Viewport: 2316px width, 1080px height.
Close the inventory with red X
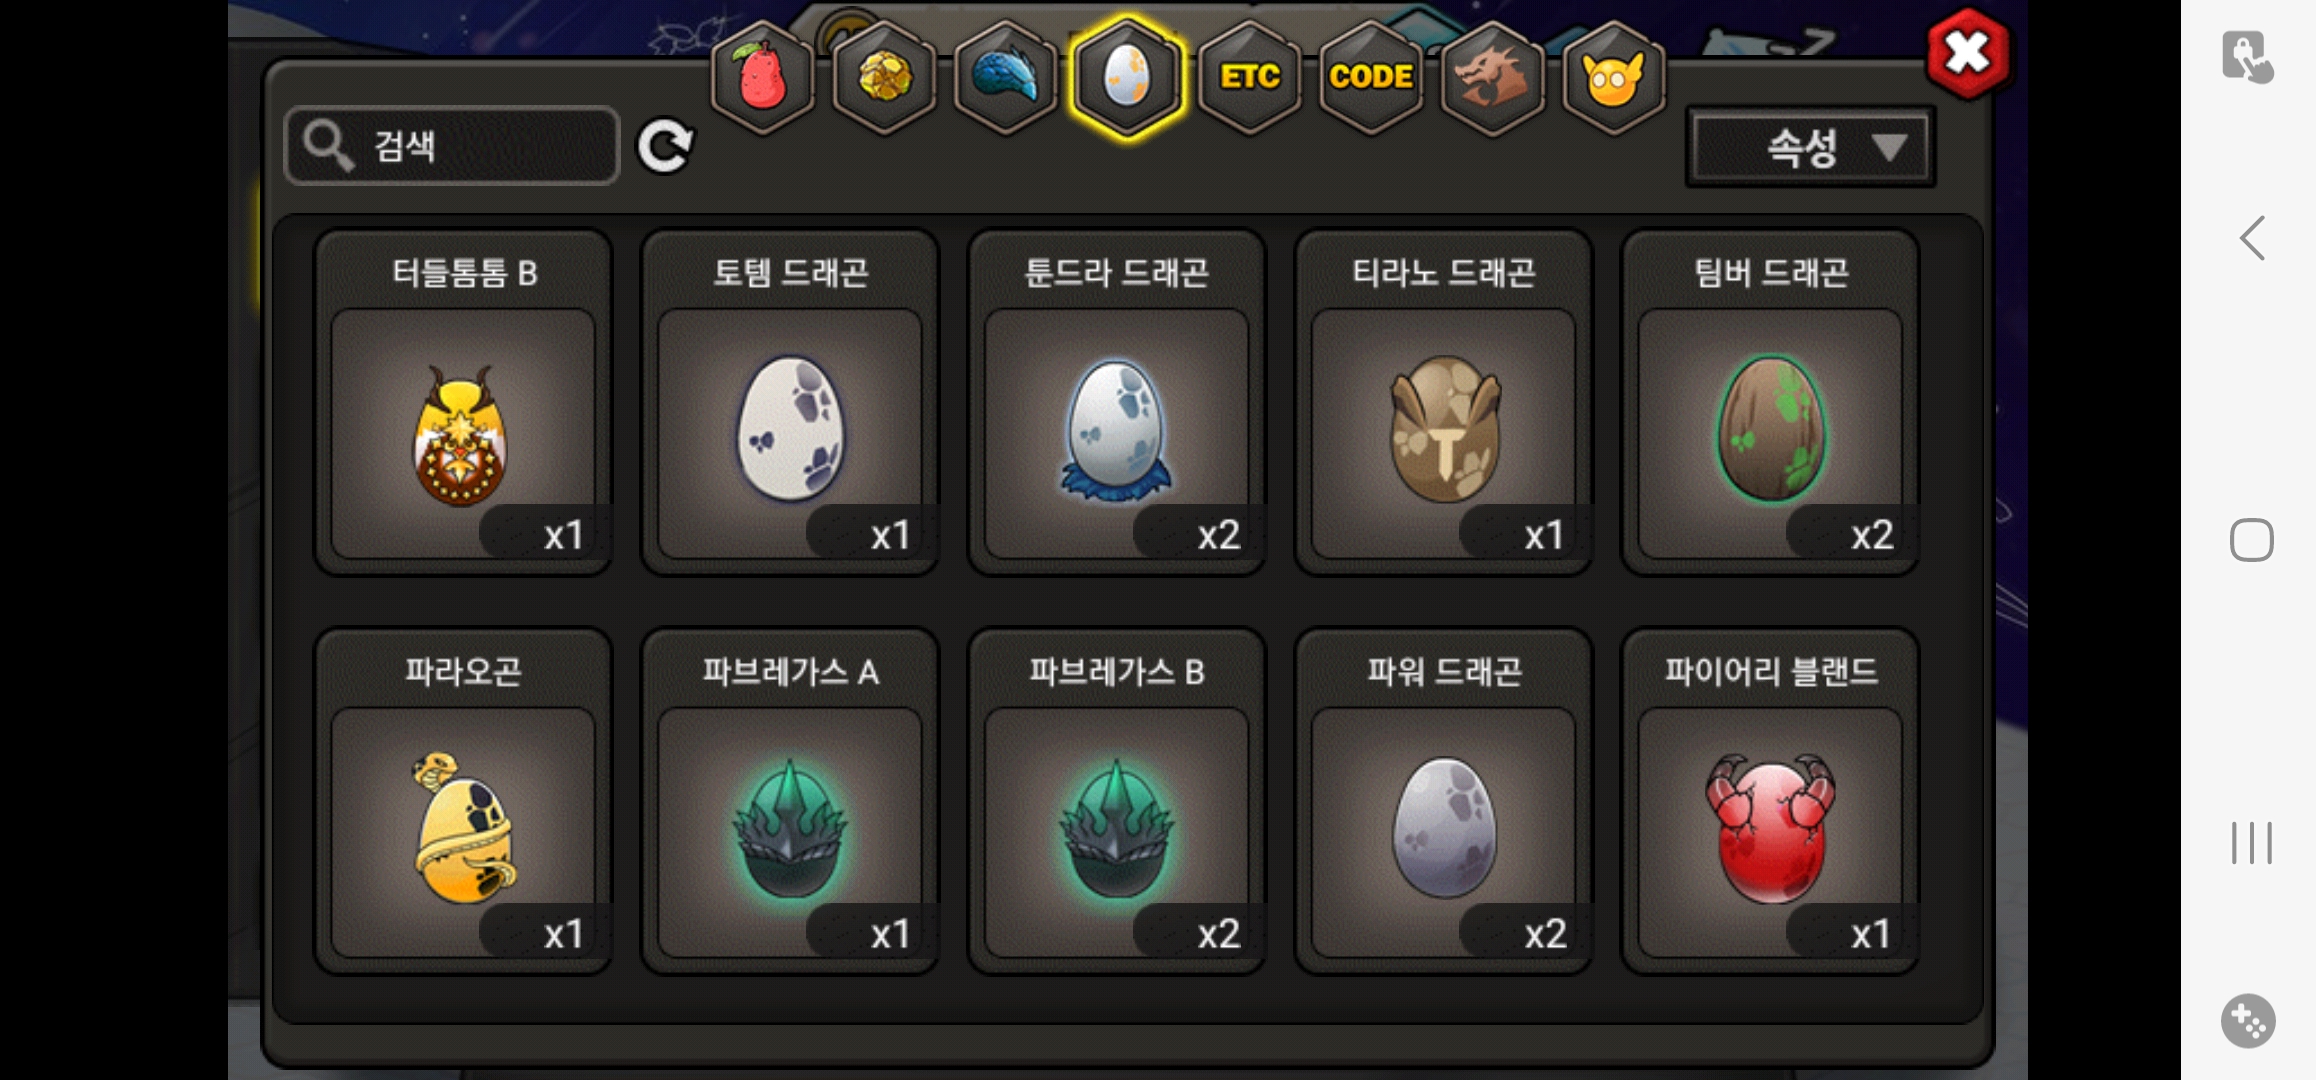coord(1968,53)
